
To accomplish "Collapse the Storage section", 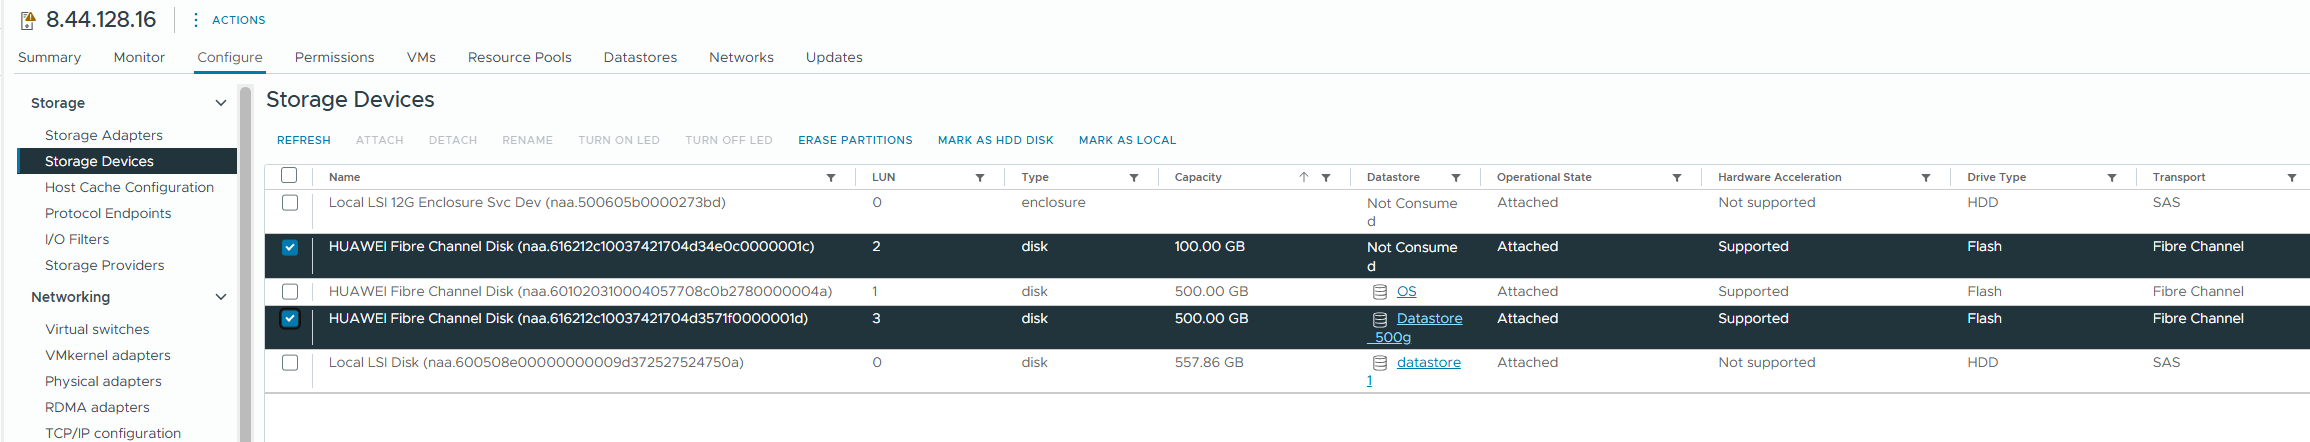I will [221, 103].
